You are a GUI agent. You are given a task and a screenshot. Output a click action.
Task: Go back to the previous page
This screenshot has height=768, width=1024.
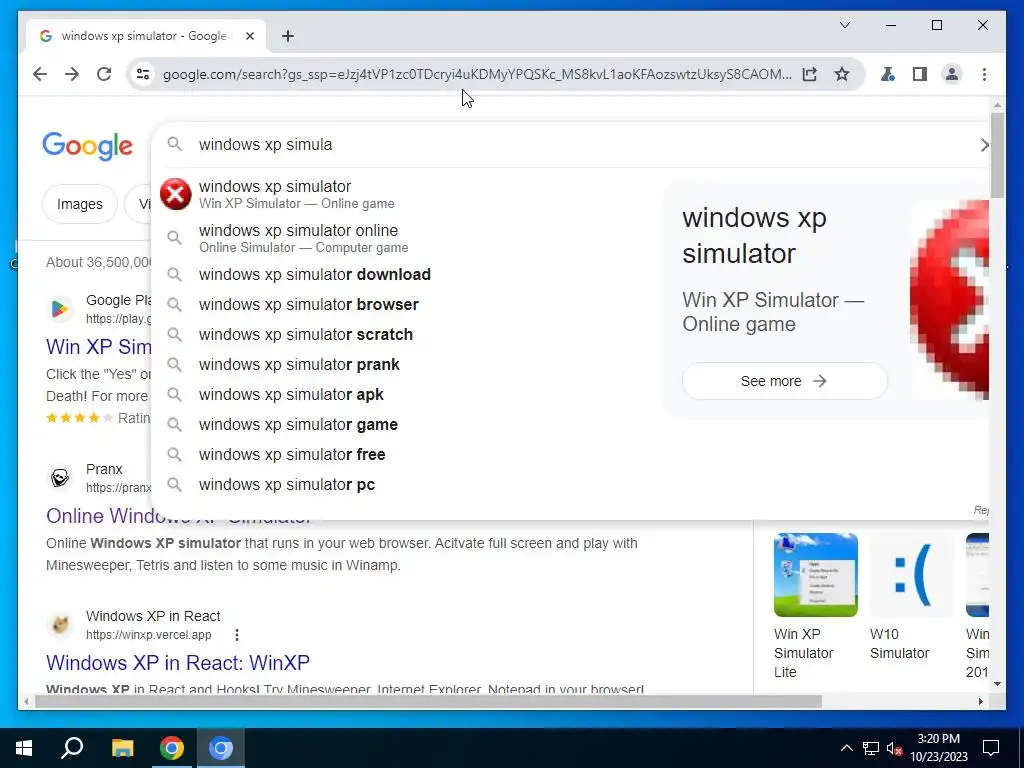[x=40, y=74]
